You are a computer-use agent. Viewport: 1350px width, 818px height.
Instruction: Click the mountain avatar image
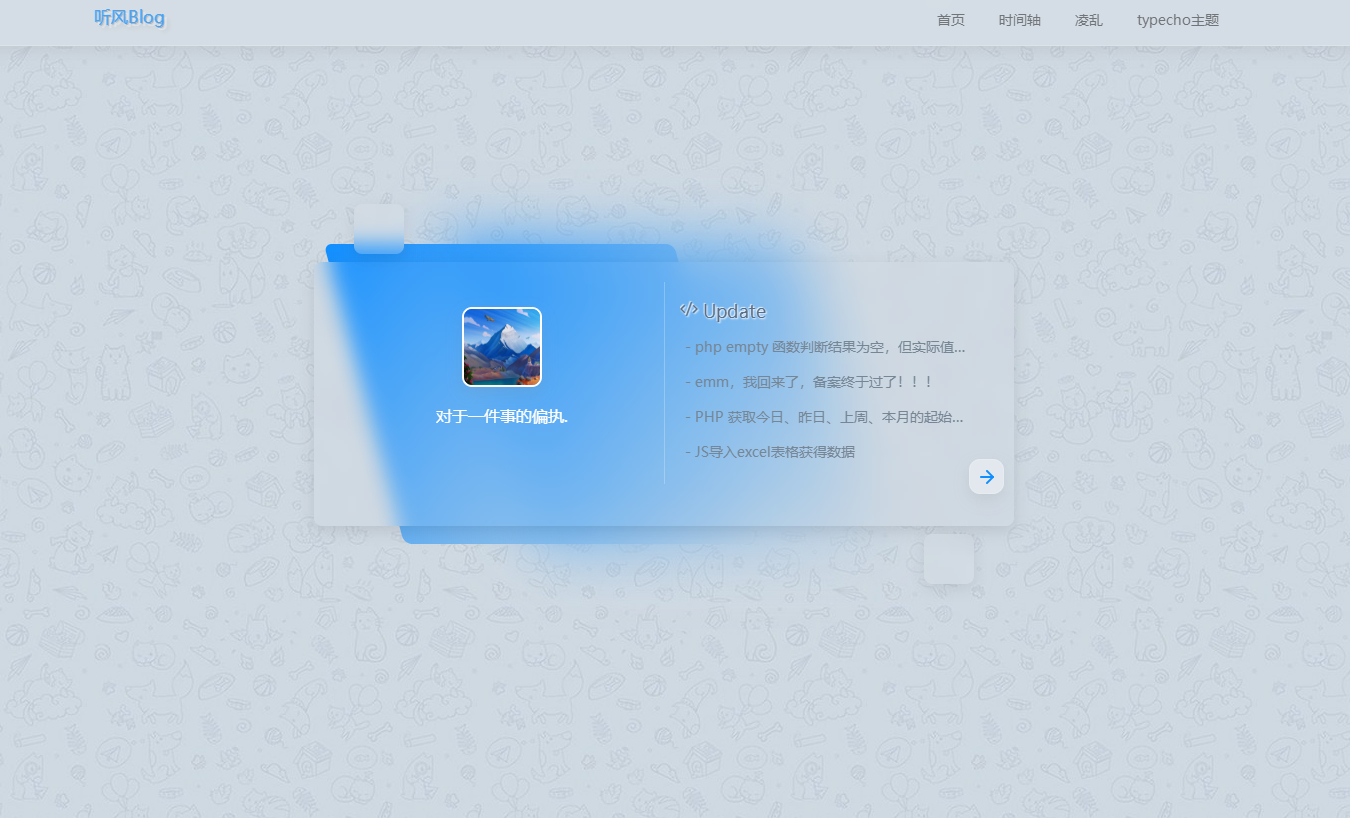click(502, 346)
